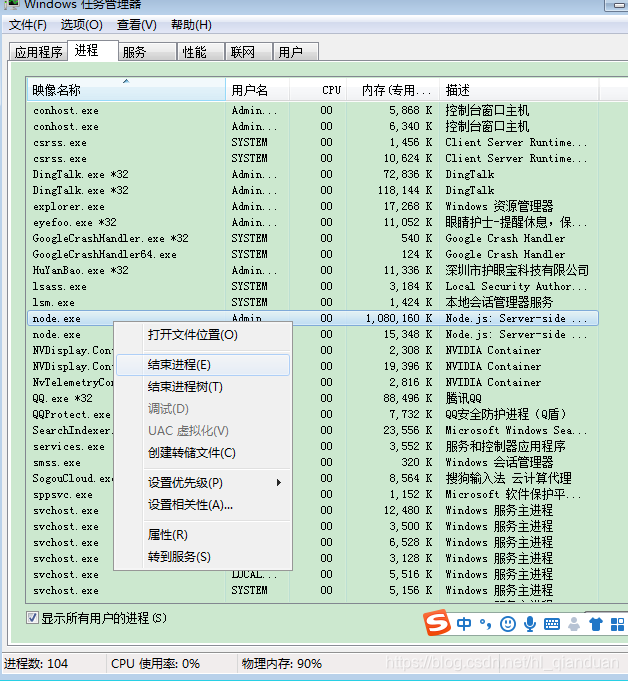The image size is (628, 681).
Task: Open the Sogou toolbox grid icon
Action: pos(617,625)
